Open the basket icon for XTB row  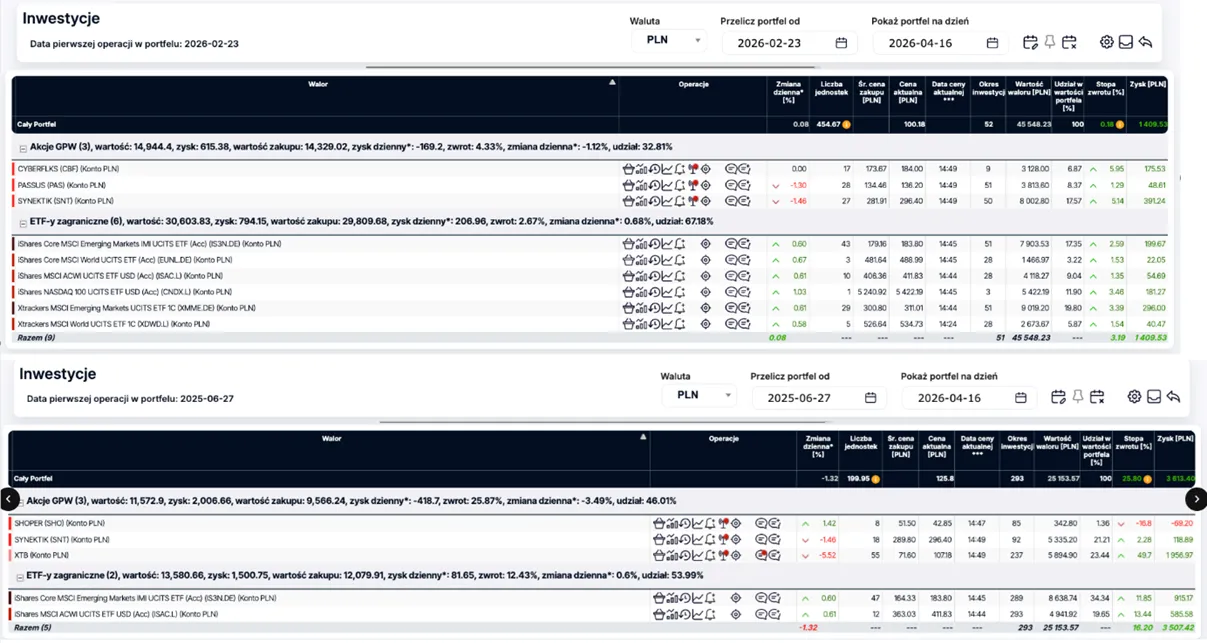pyautogui.click(x=658, y=555)
